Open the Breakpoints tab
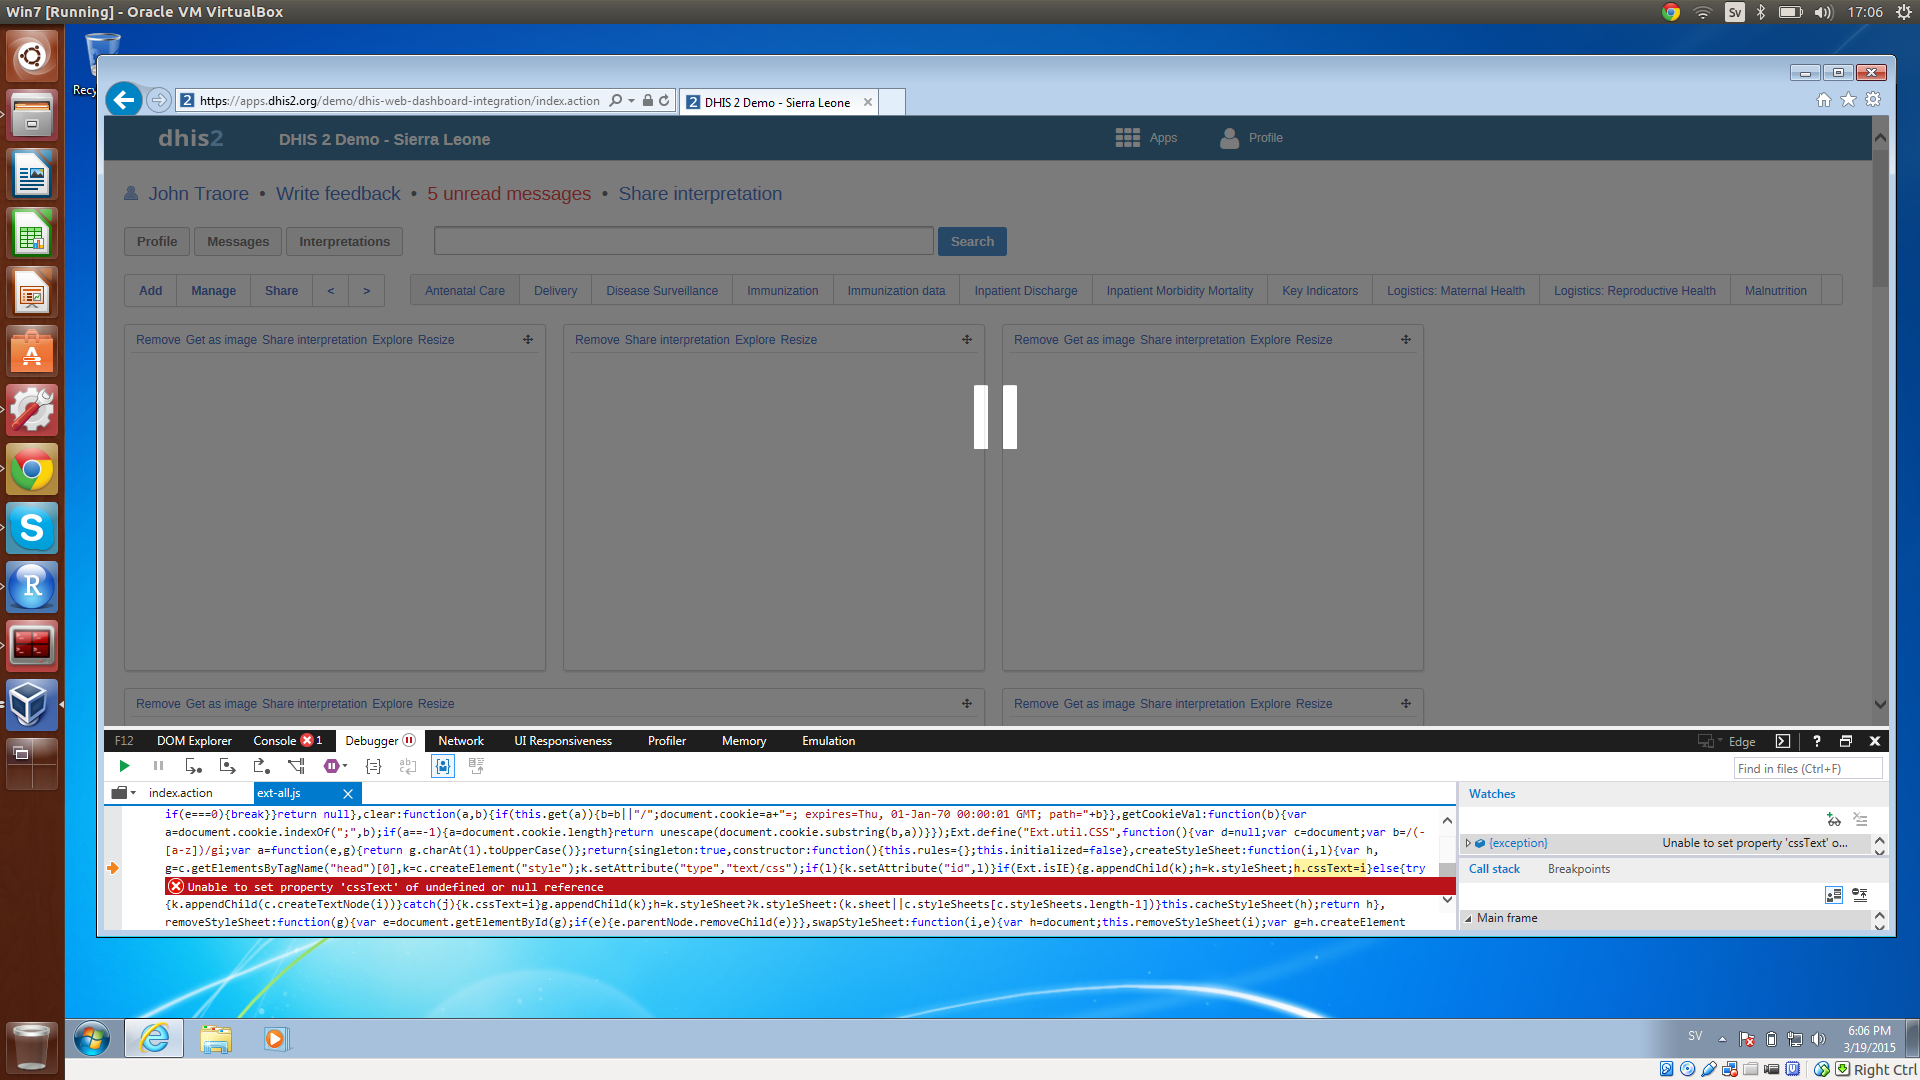The width and height of the screenshot is (1920, 1080). click(1578, 869)
